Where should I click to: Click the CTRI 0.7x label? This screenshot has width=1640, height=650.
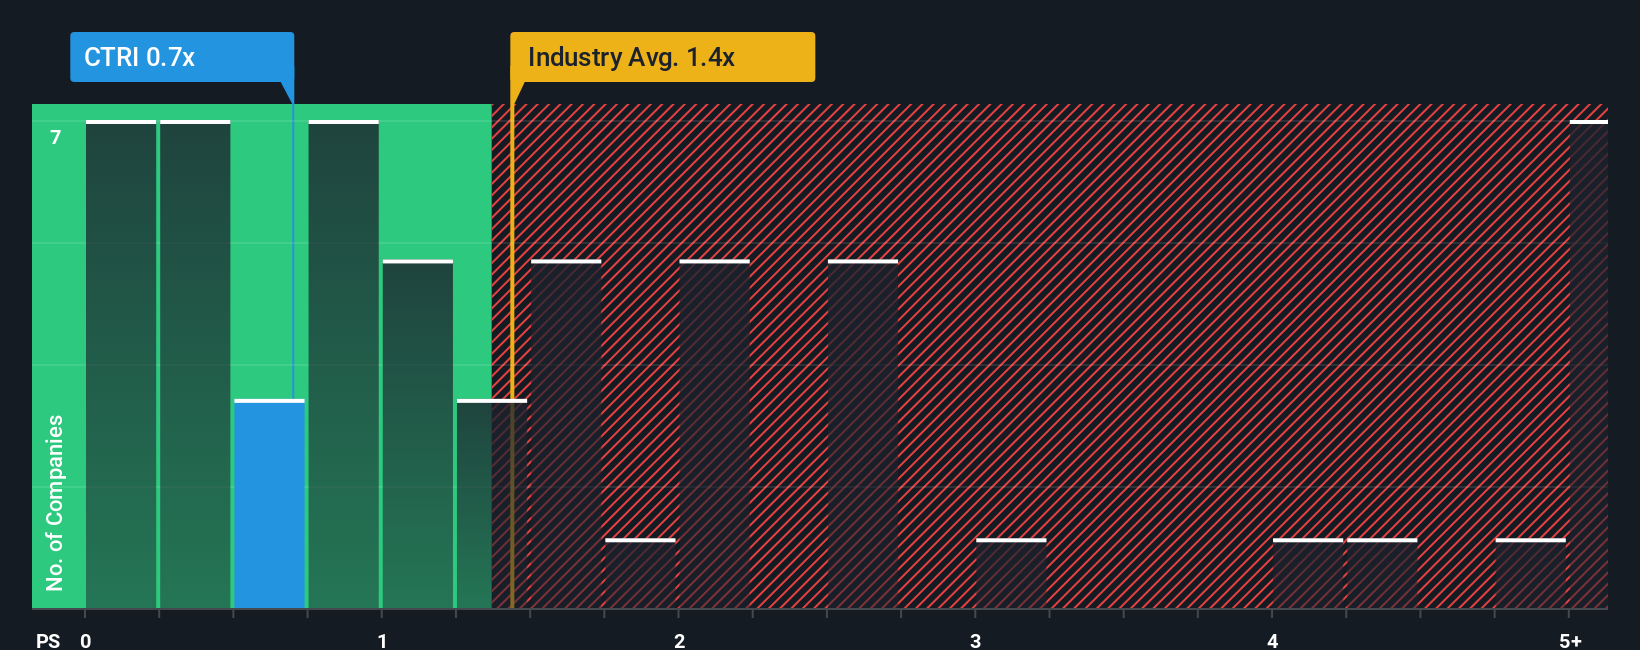182,57
